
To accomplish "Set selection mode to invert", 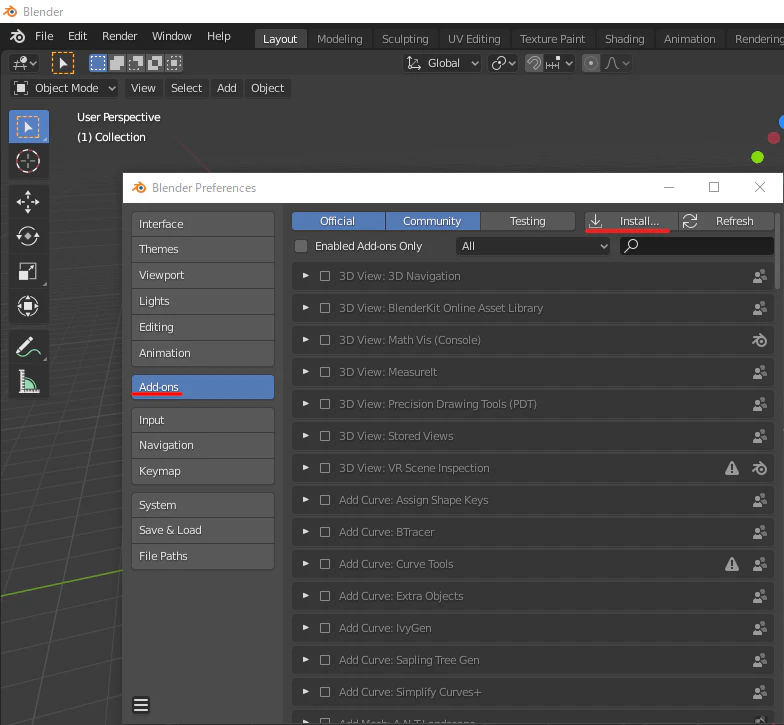I will [154, 63].
